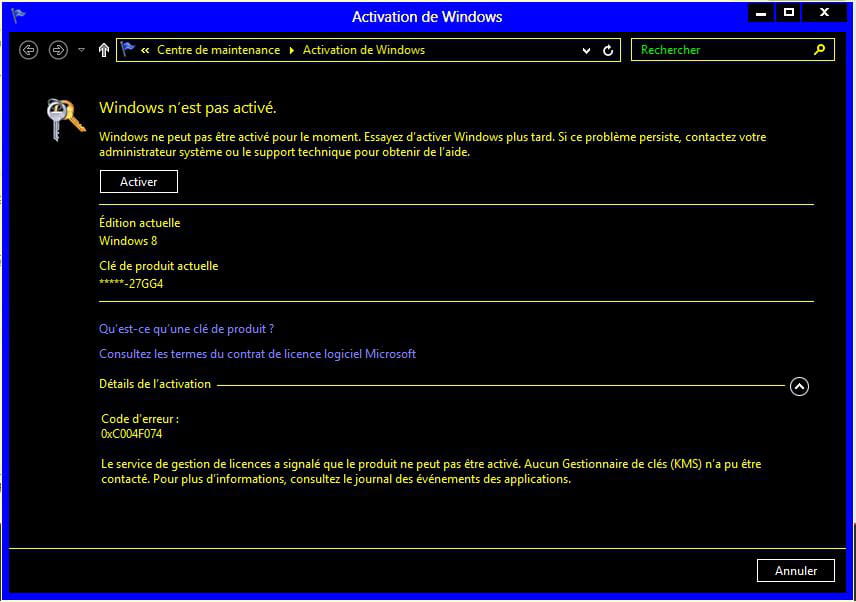Go up one level with the up arrow
This screenshot has width=856, height=602.
[x=104, y=50]
